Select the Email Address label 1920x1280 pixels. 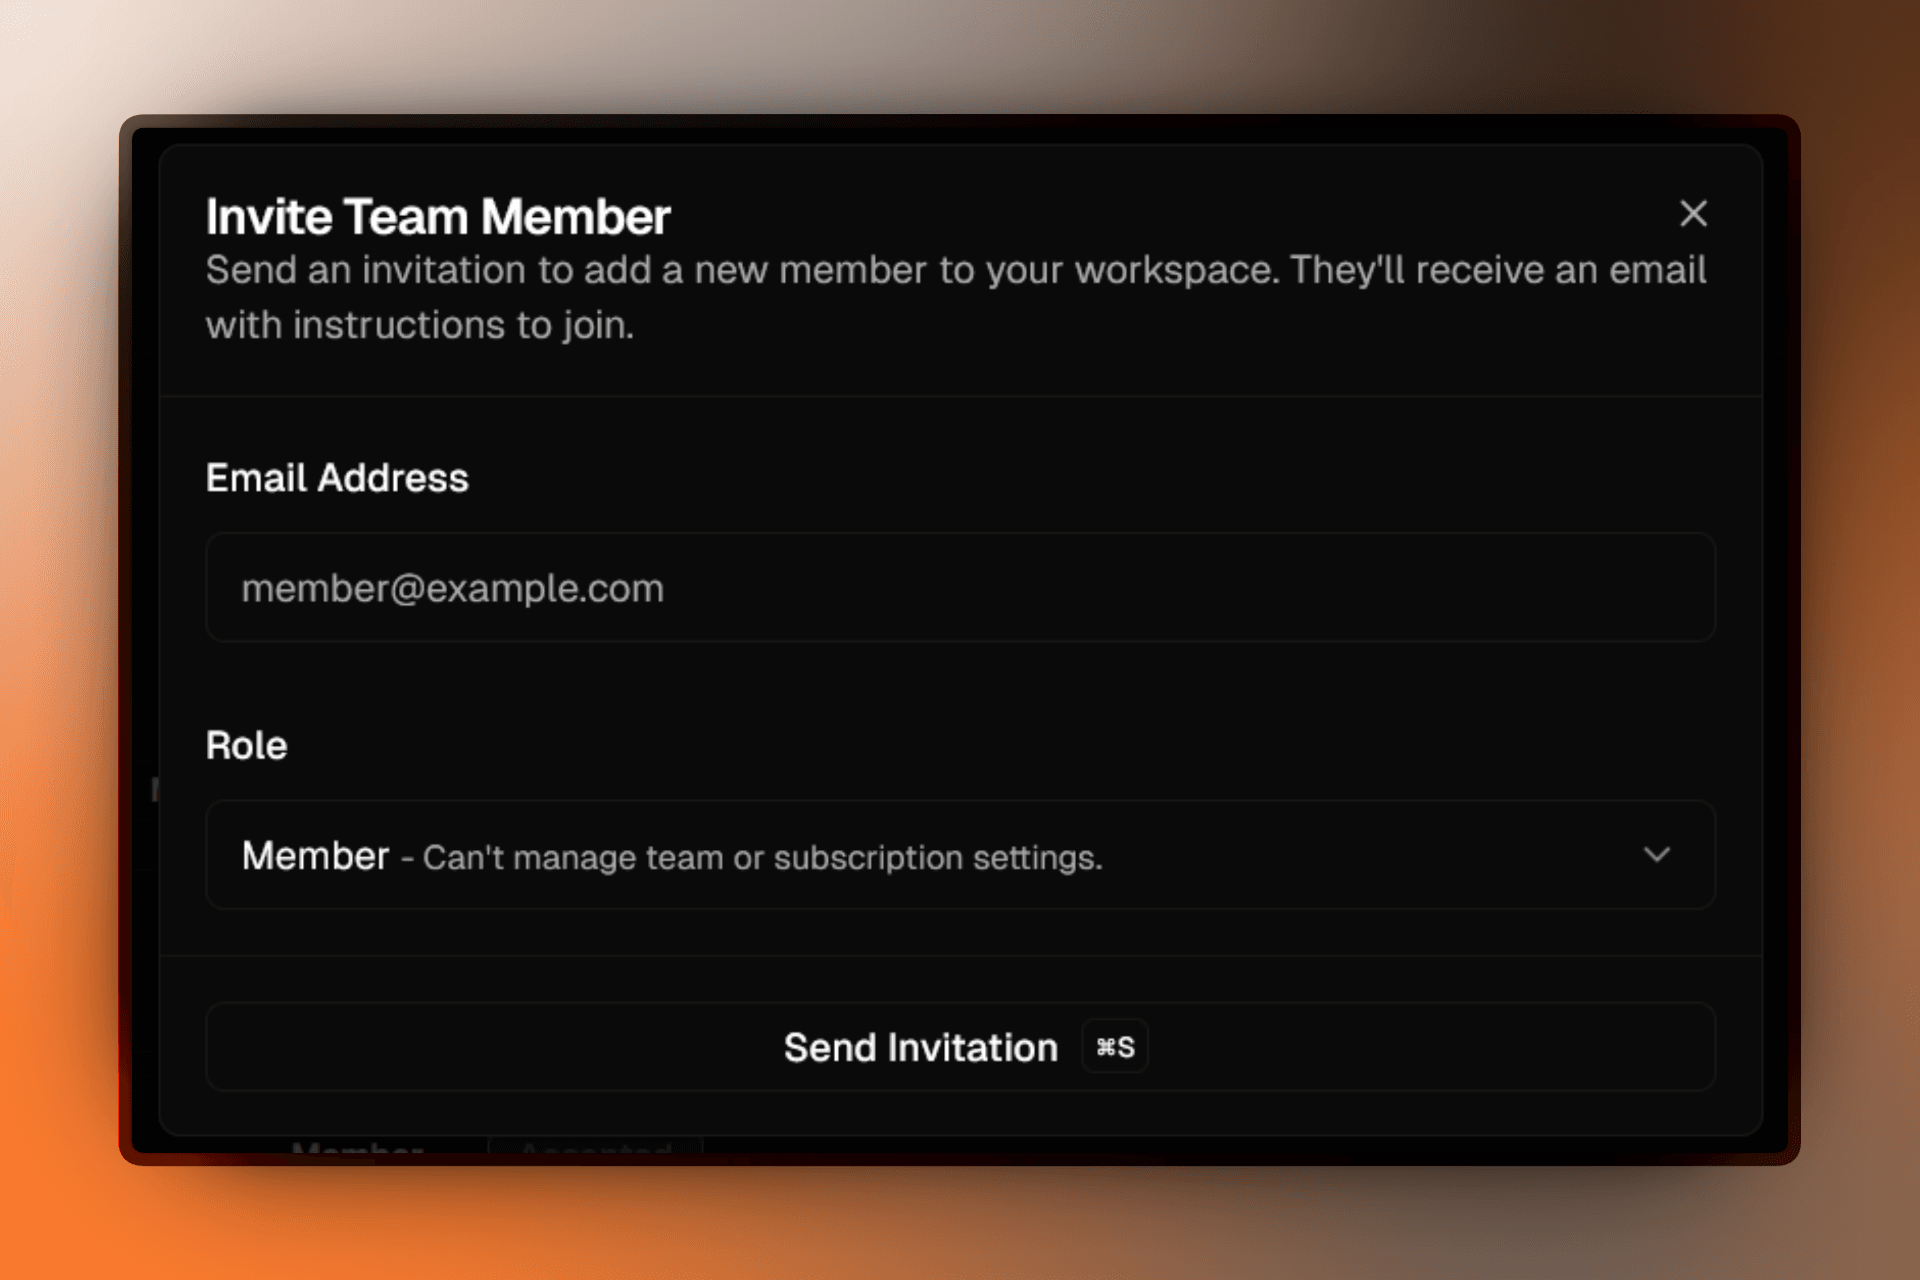pos(336,478)
